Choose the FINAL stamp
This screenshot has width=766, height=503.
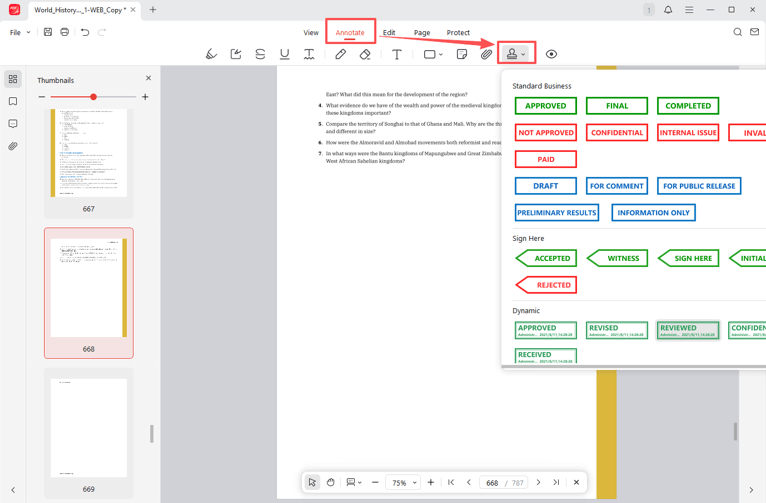[x=617, y=106]
